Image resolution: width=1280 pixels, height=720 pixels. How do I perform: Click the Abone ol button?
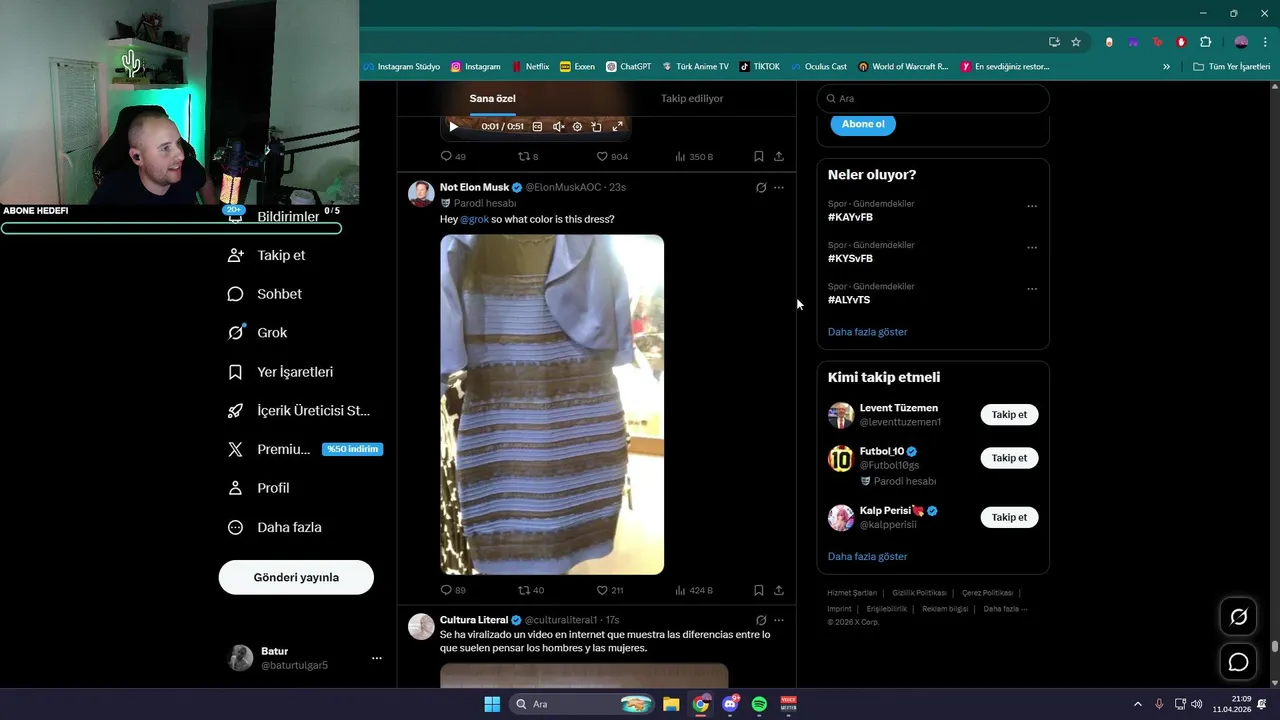coord(863,124)
